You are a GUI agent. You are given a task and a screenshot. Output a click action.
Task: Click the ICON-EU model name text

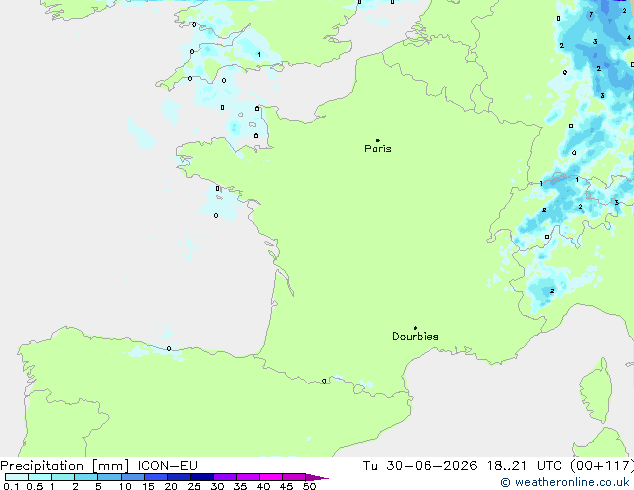coord(167,466)
